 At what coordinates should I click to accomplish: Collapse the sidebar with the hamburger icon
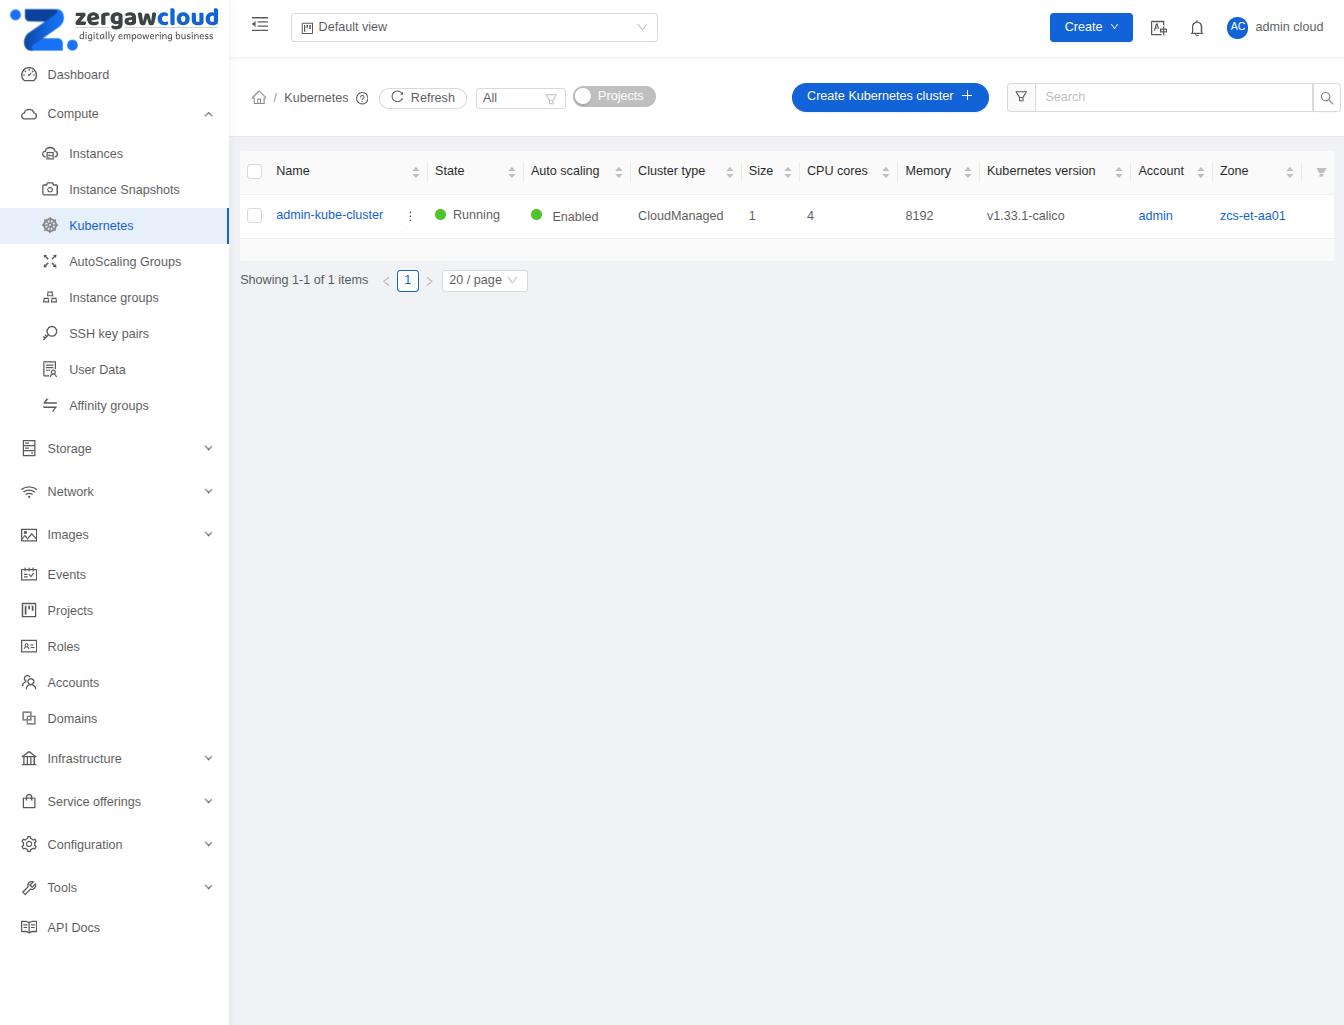pyautogui.click(x=259, y=24)
